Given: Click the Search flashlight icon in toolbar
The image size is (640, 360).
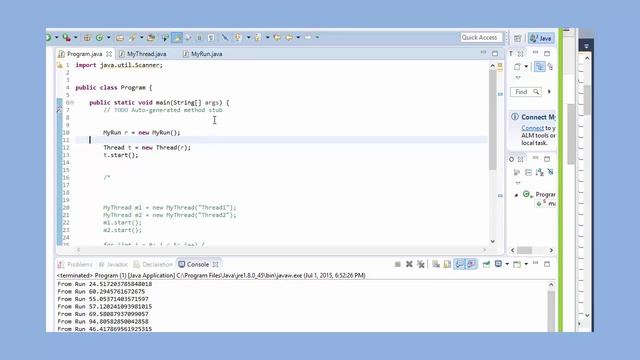Looking at the screenshot, I should [133, 38].
